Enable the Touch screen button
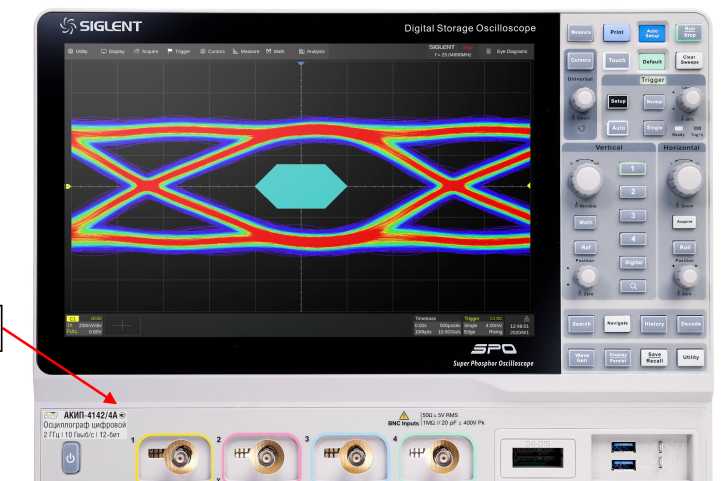Image resolution: width=721 pixels, height=481 pixels. coord(617,61)
